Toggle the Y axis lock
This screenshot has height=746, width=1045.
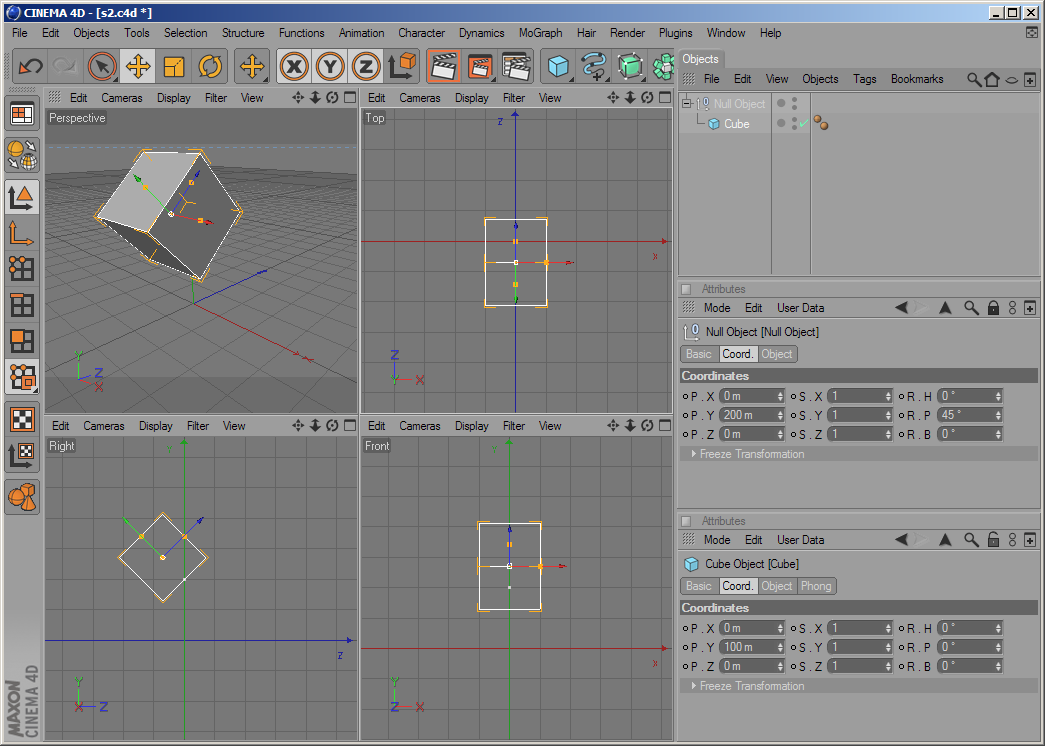tap(330, 67)
